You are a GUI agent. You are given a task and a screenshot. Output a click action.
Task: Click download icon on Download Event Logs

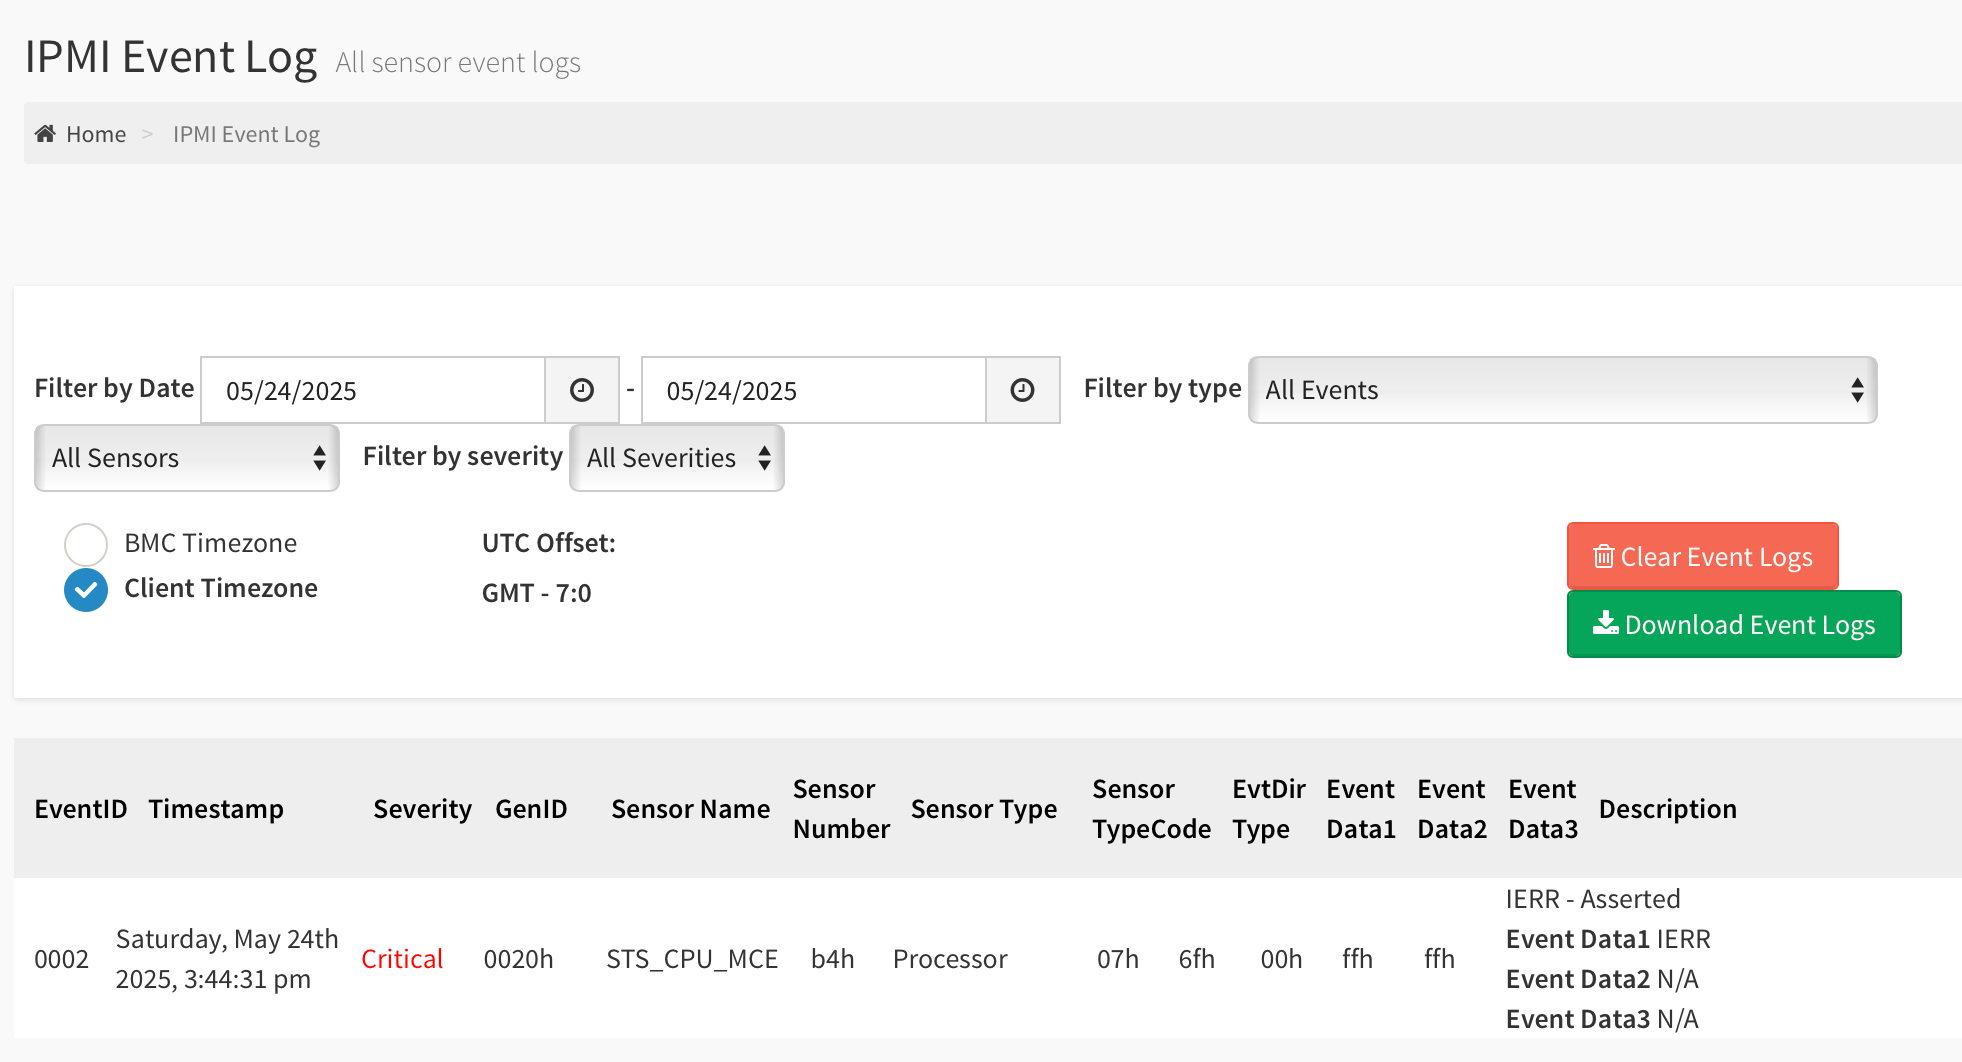tap(1605, 624)
